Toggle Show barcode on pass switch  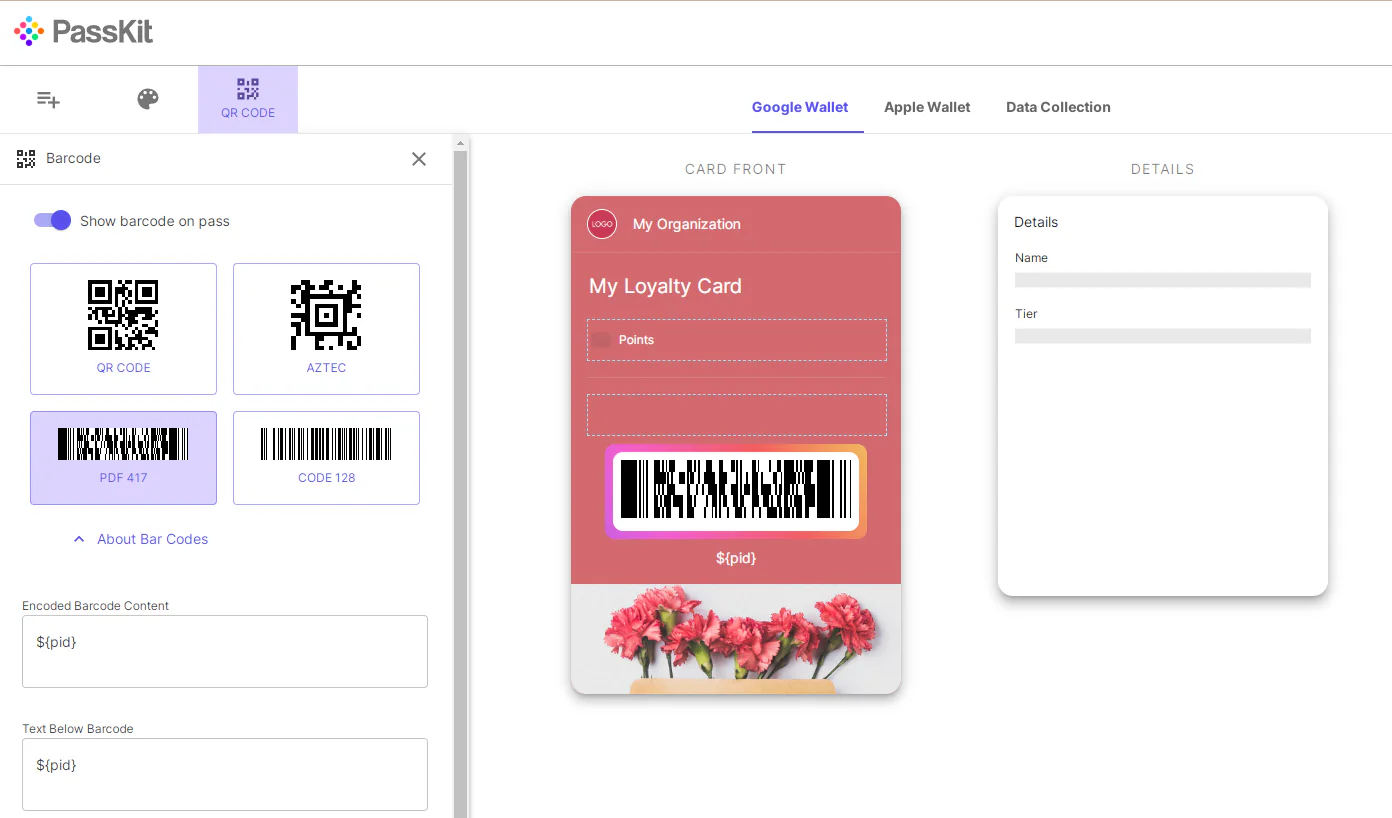click(x=52, y=221)
